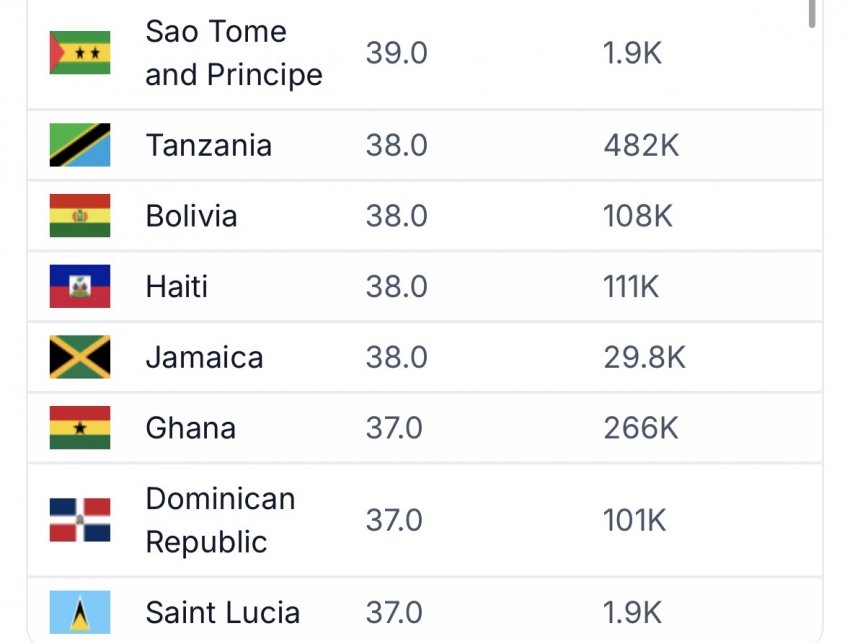
Task: Click the 39.0 value for Sao Tome
Action: pyautogui.click(x=396, y=53)
